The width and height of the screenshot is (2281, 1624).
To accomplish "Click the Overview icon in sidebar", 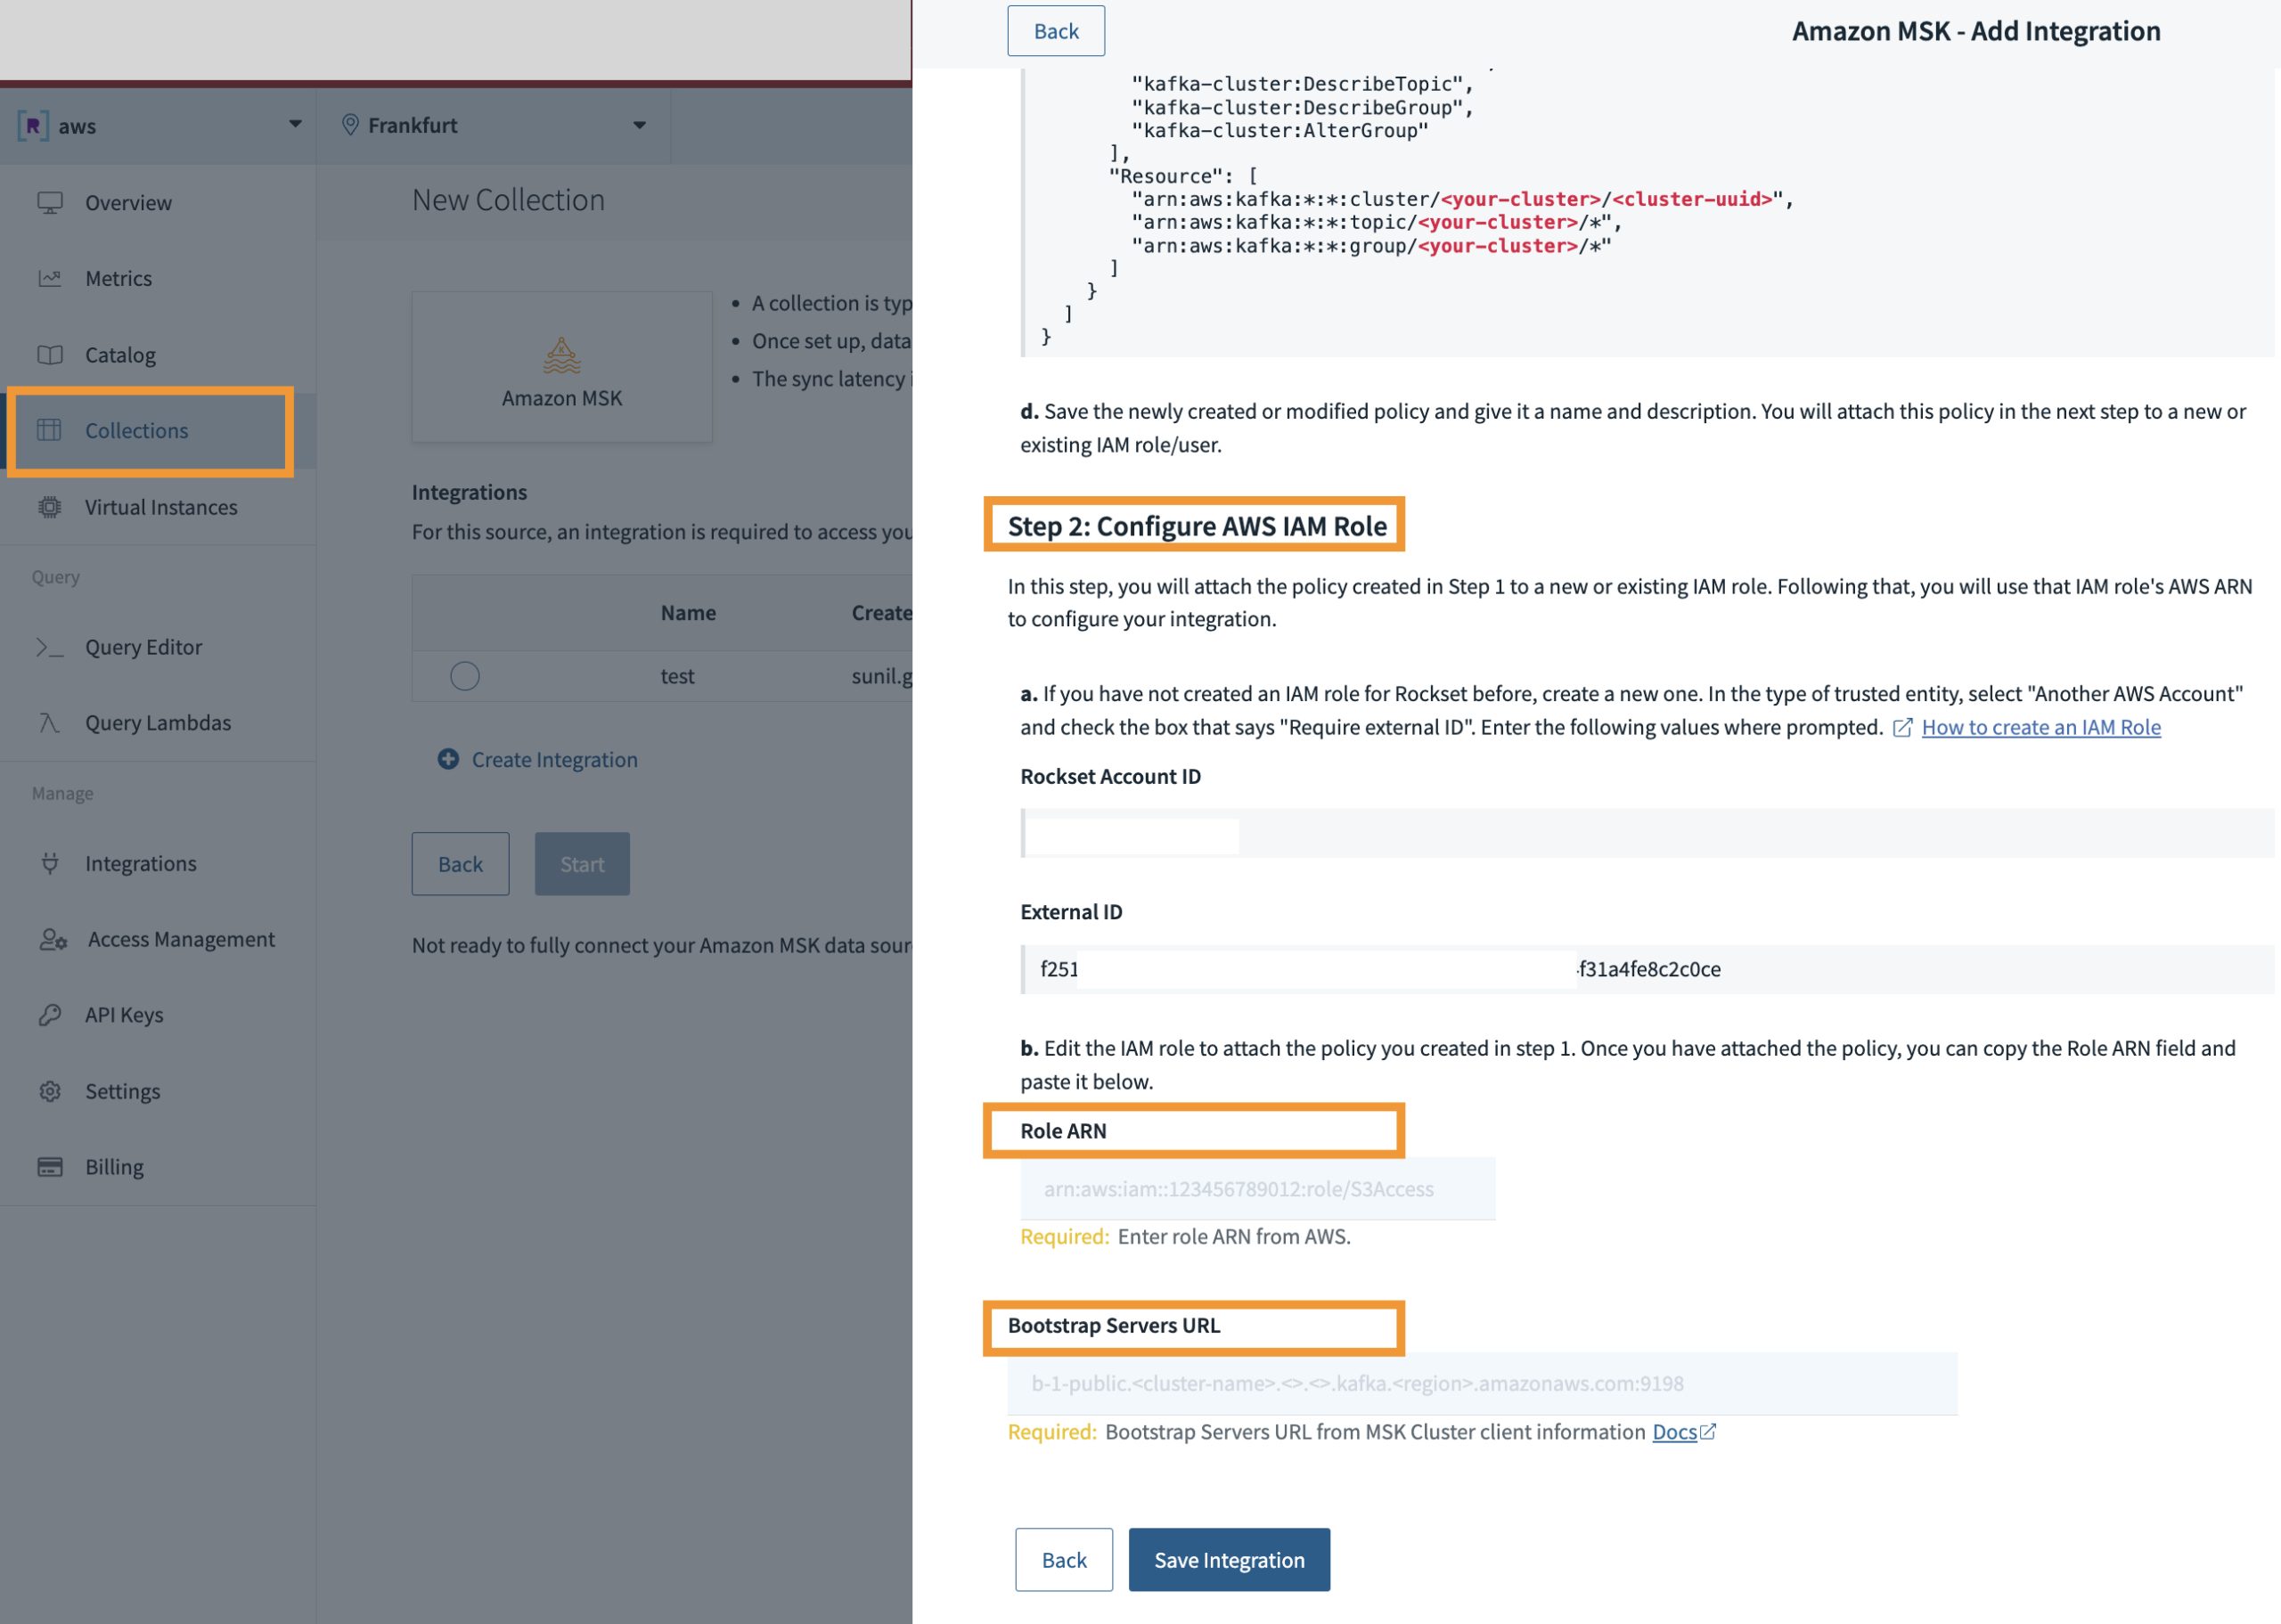I will (49, 199).
